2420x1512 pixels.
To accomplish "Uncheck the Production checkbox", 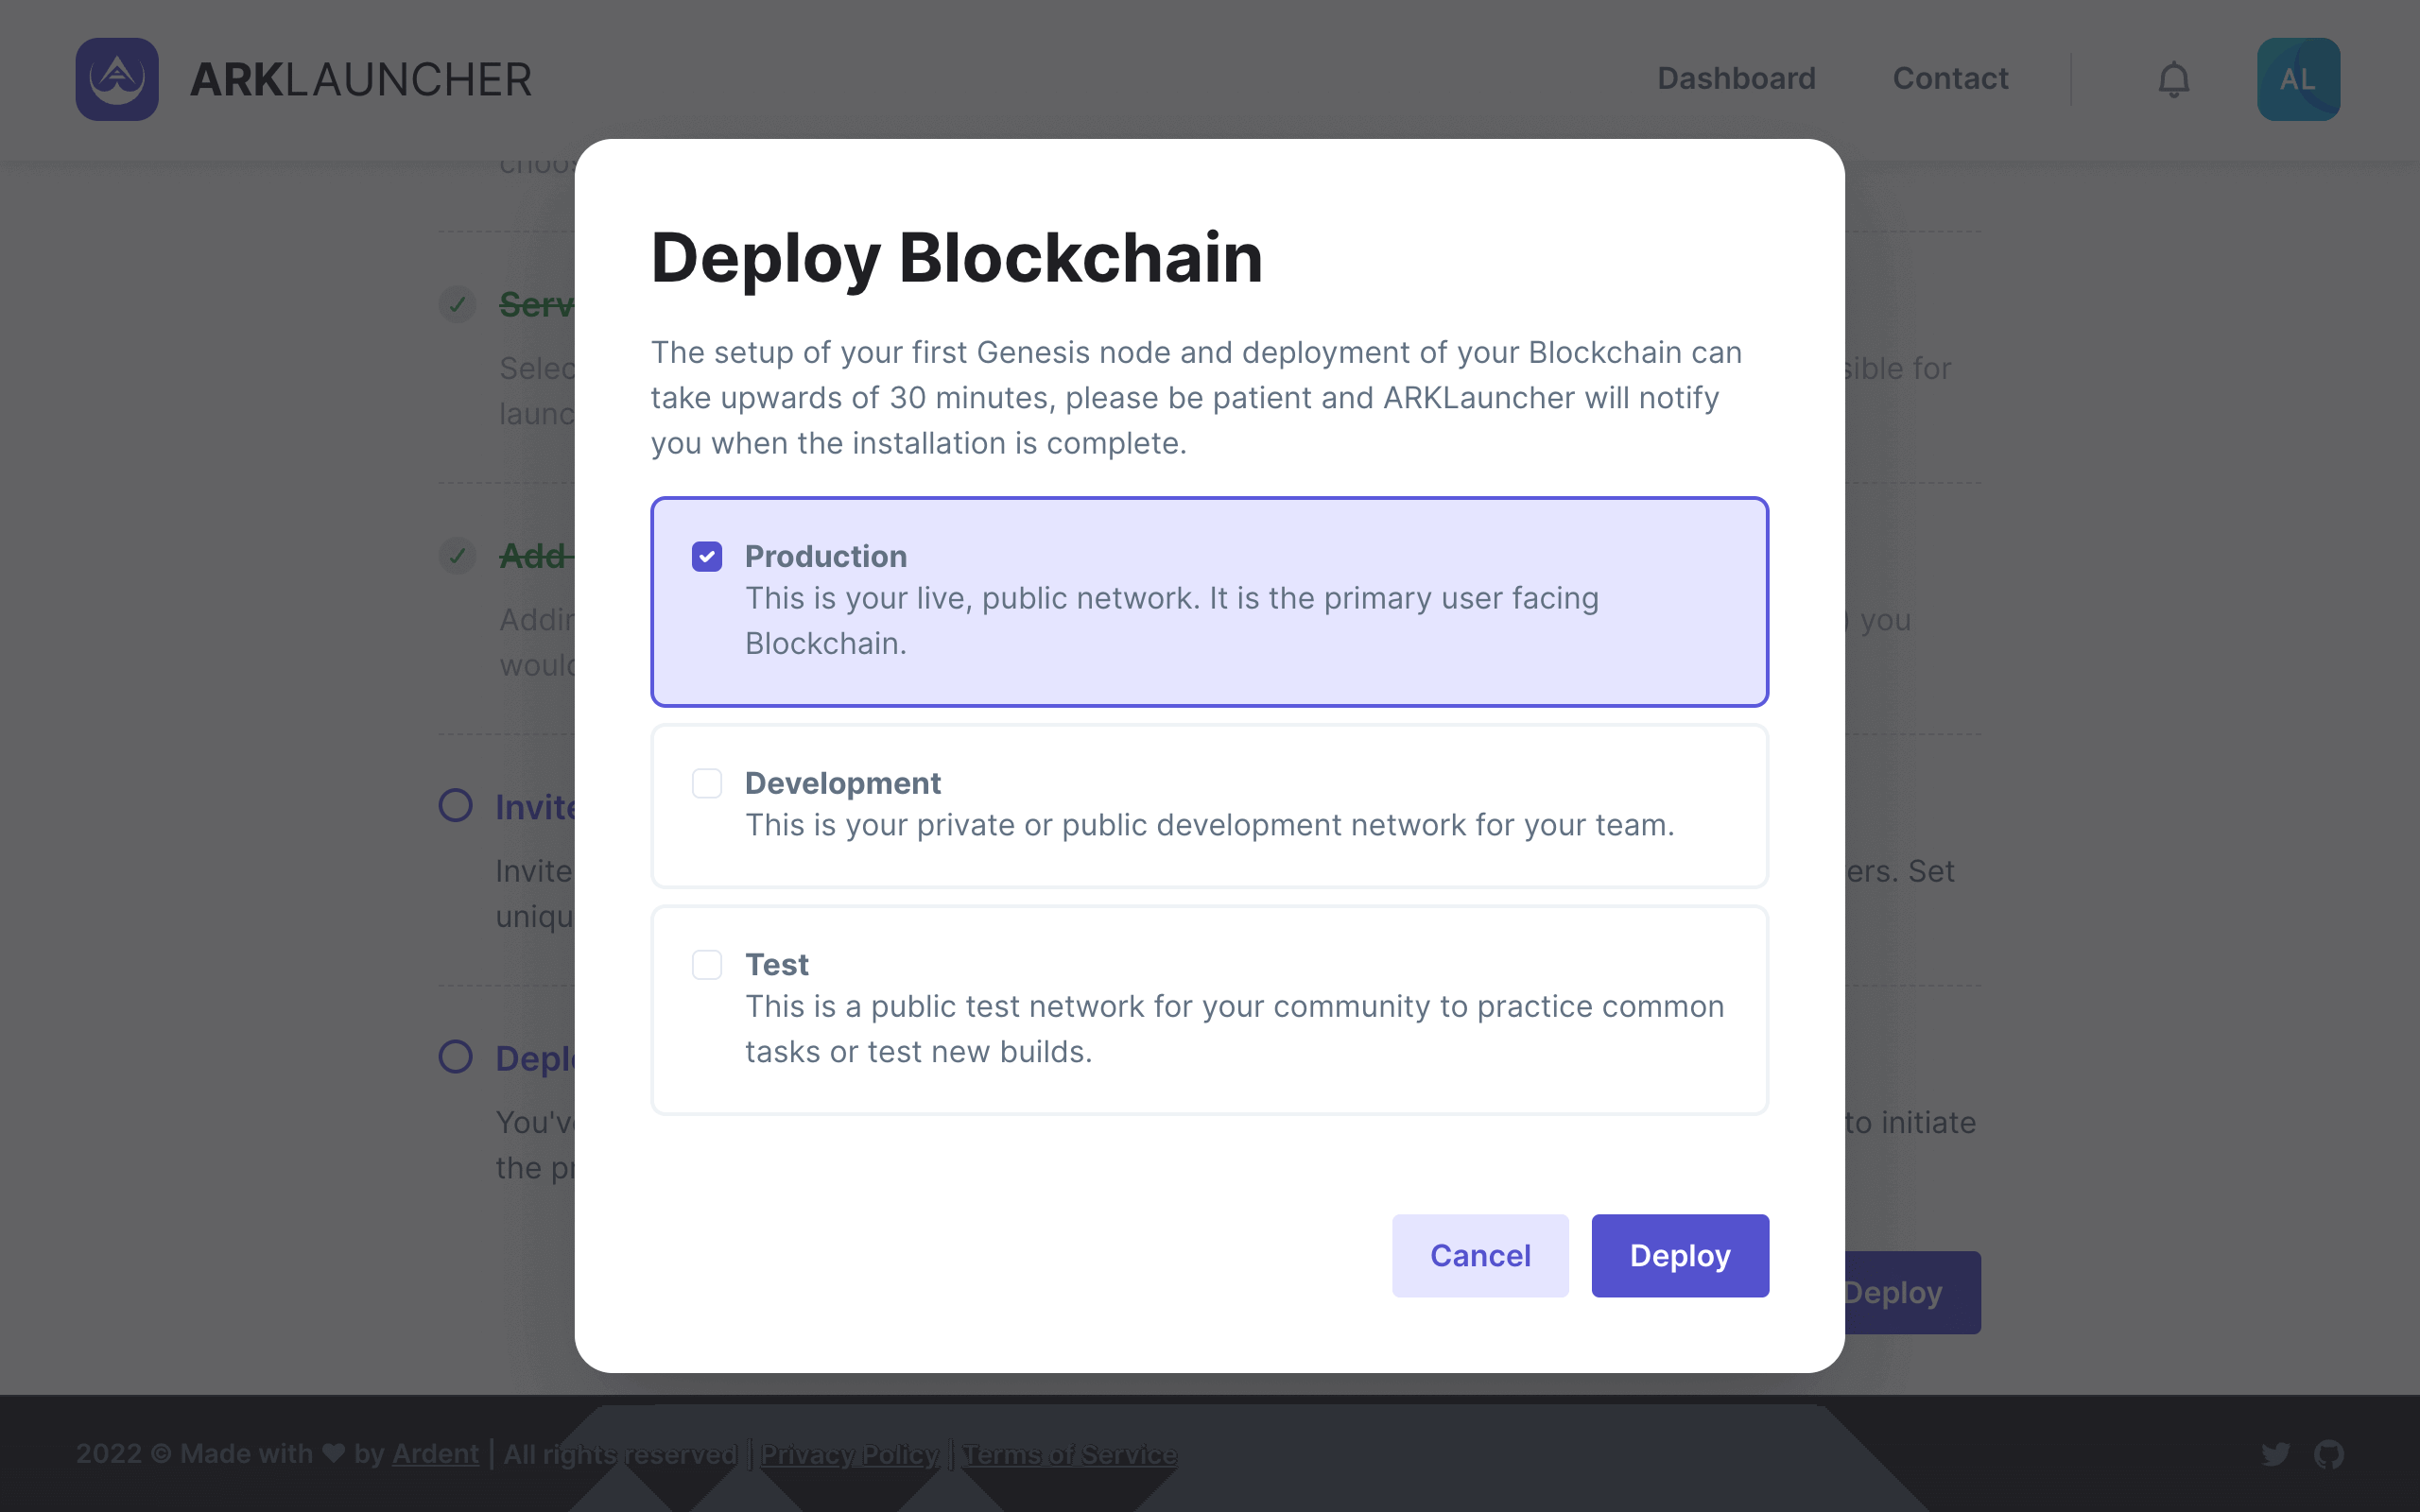I will click(707, 556).
